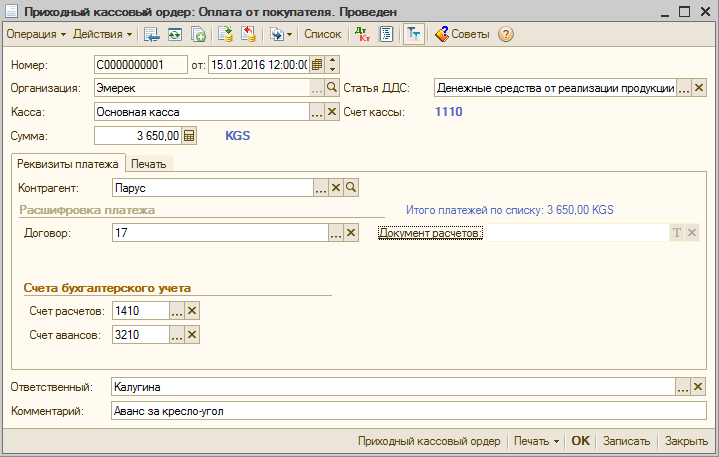Viewport: 719px width, 457px height.
Task: Open the Операция dropdown menu
Action: click(x=36, y=34)
